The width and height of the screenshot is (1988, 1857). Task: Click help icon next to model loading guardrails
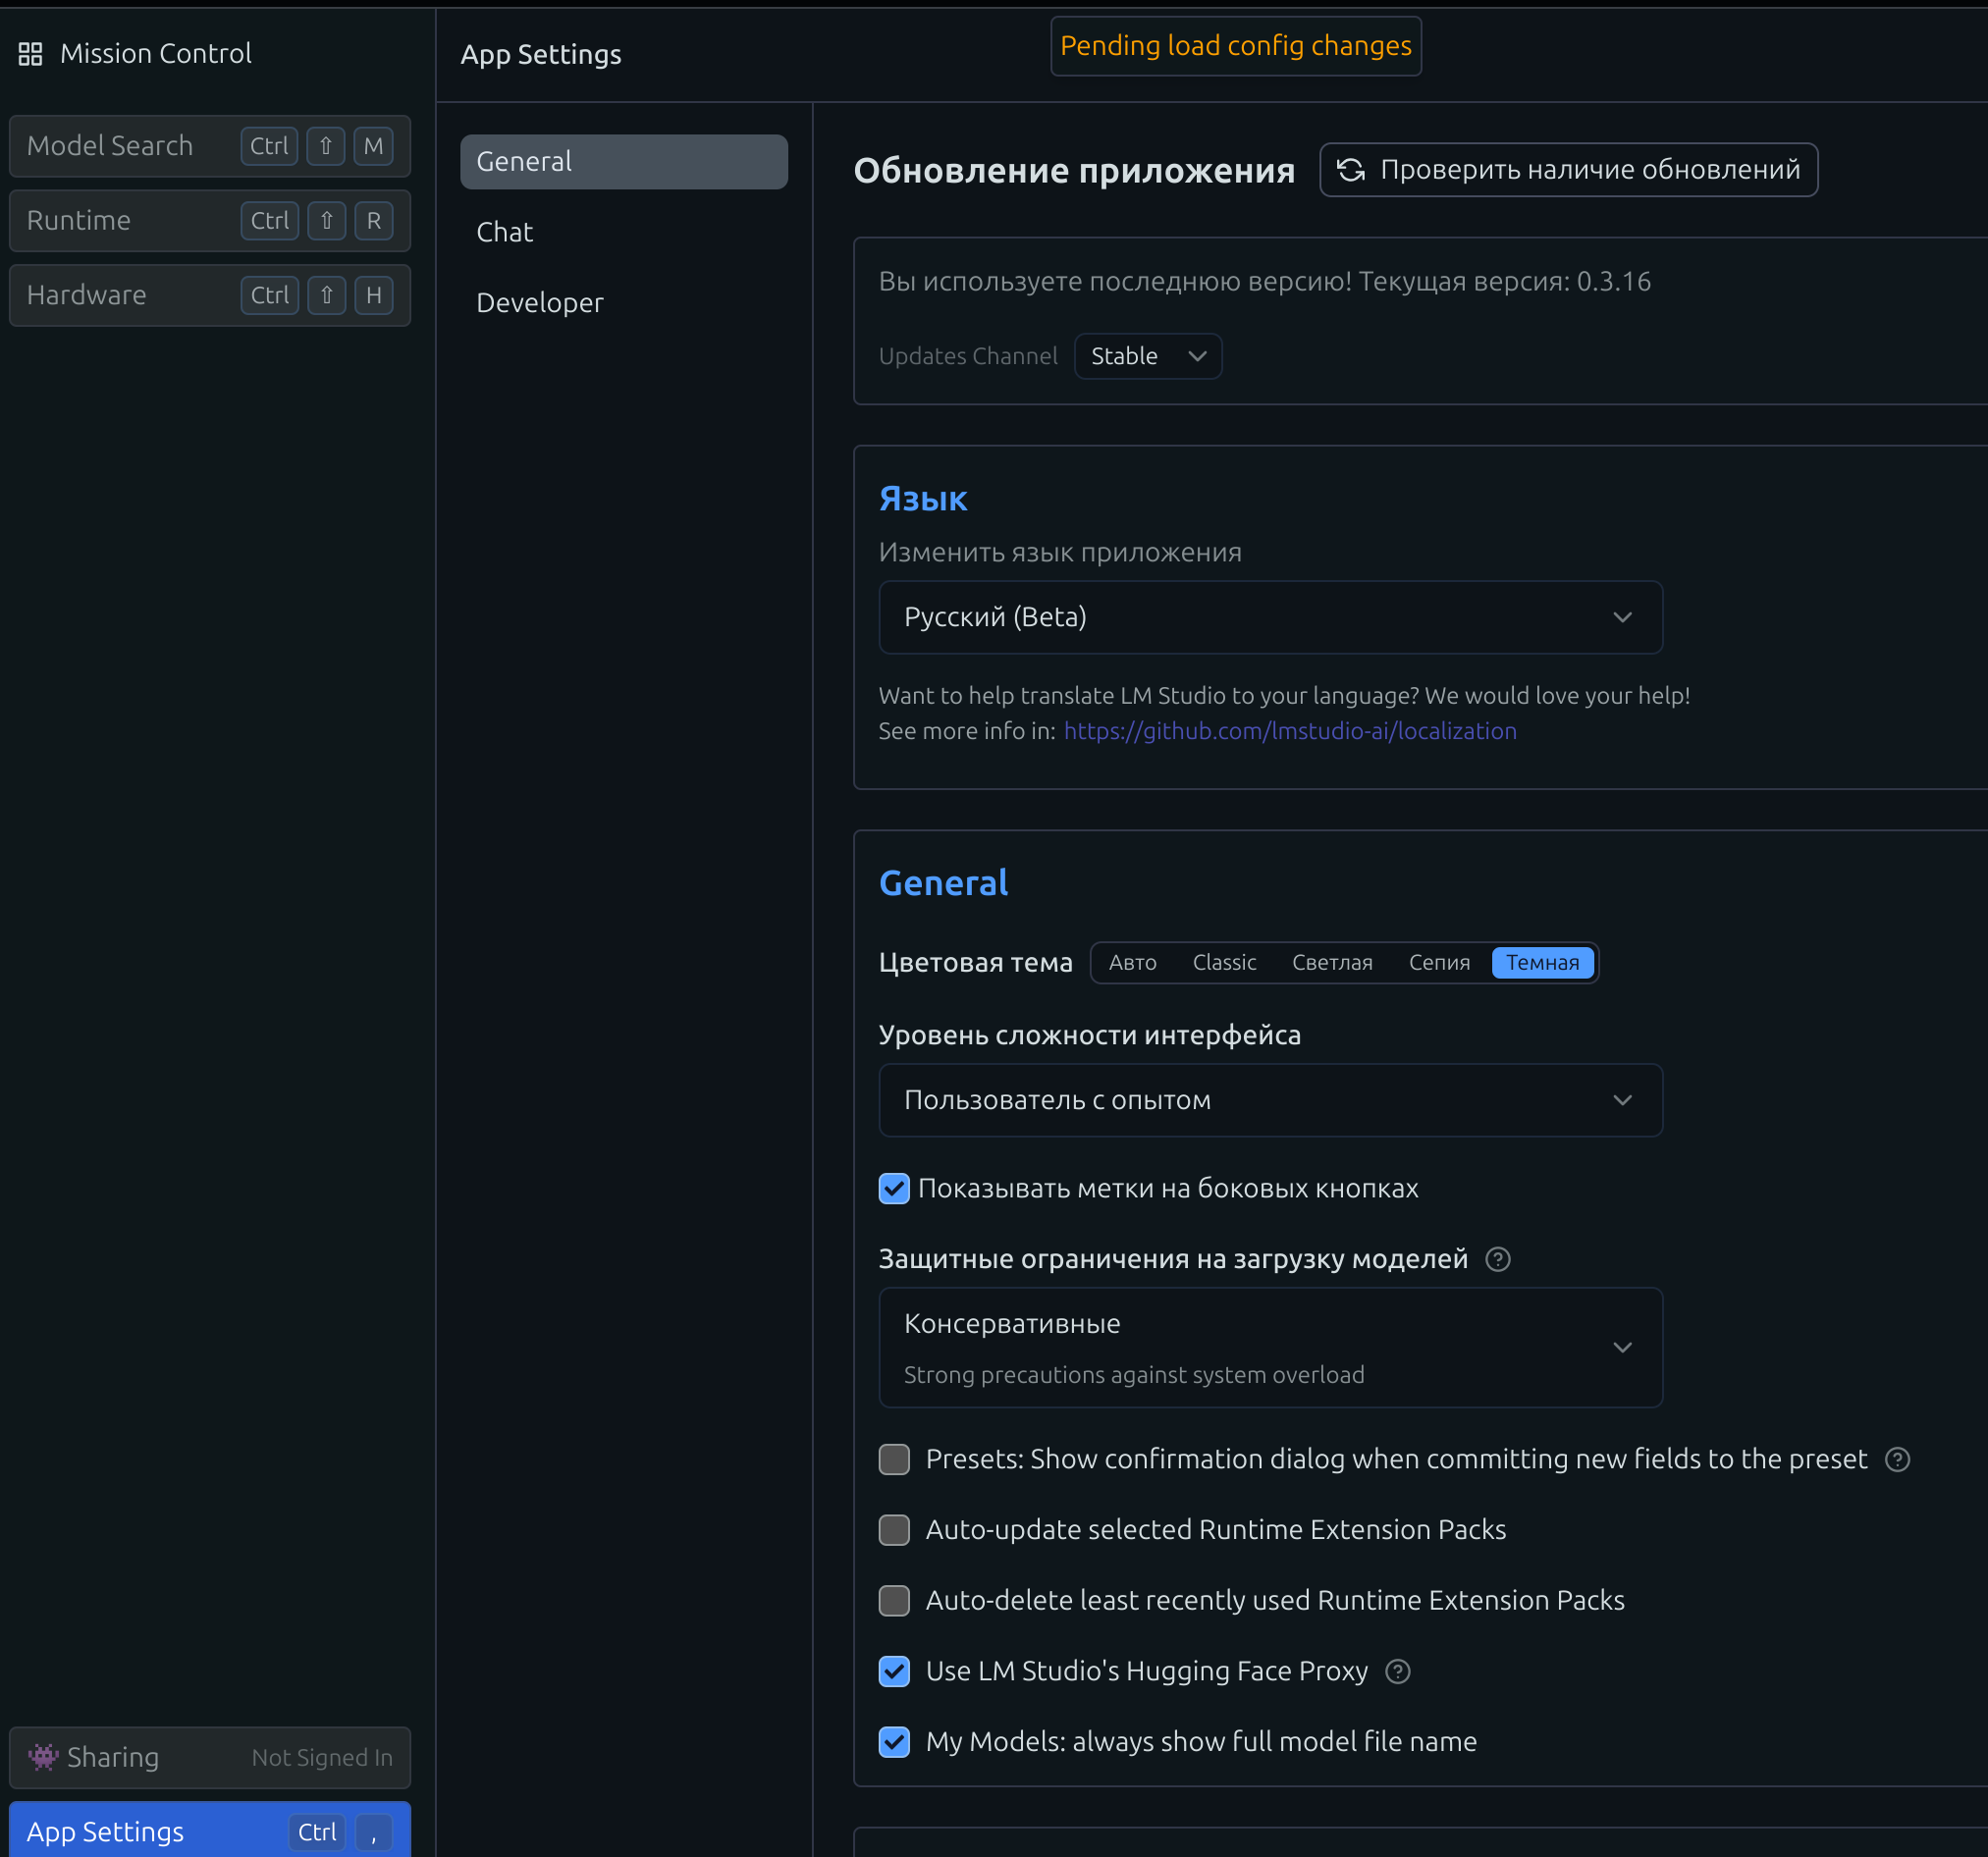coord(1497,1259)
